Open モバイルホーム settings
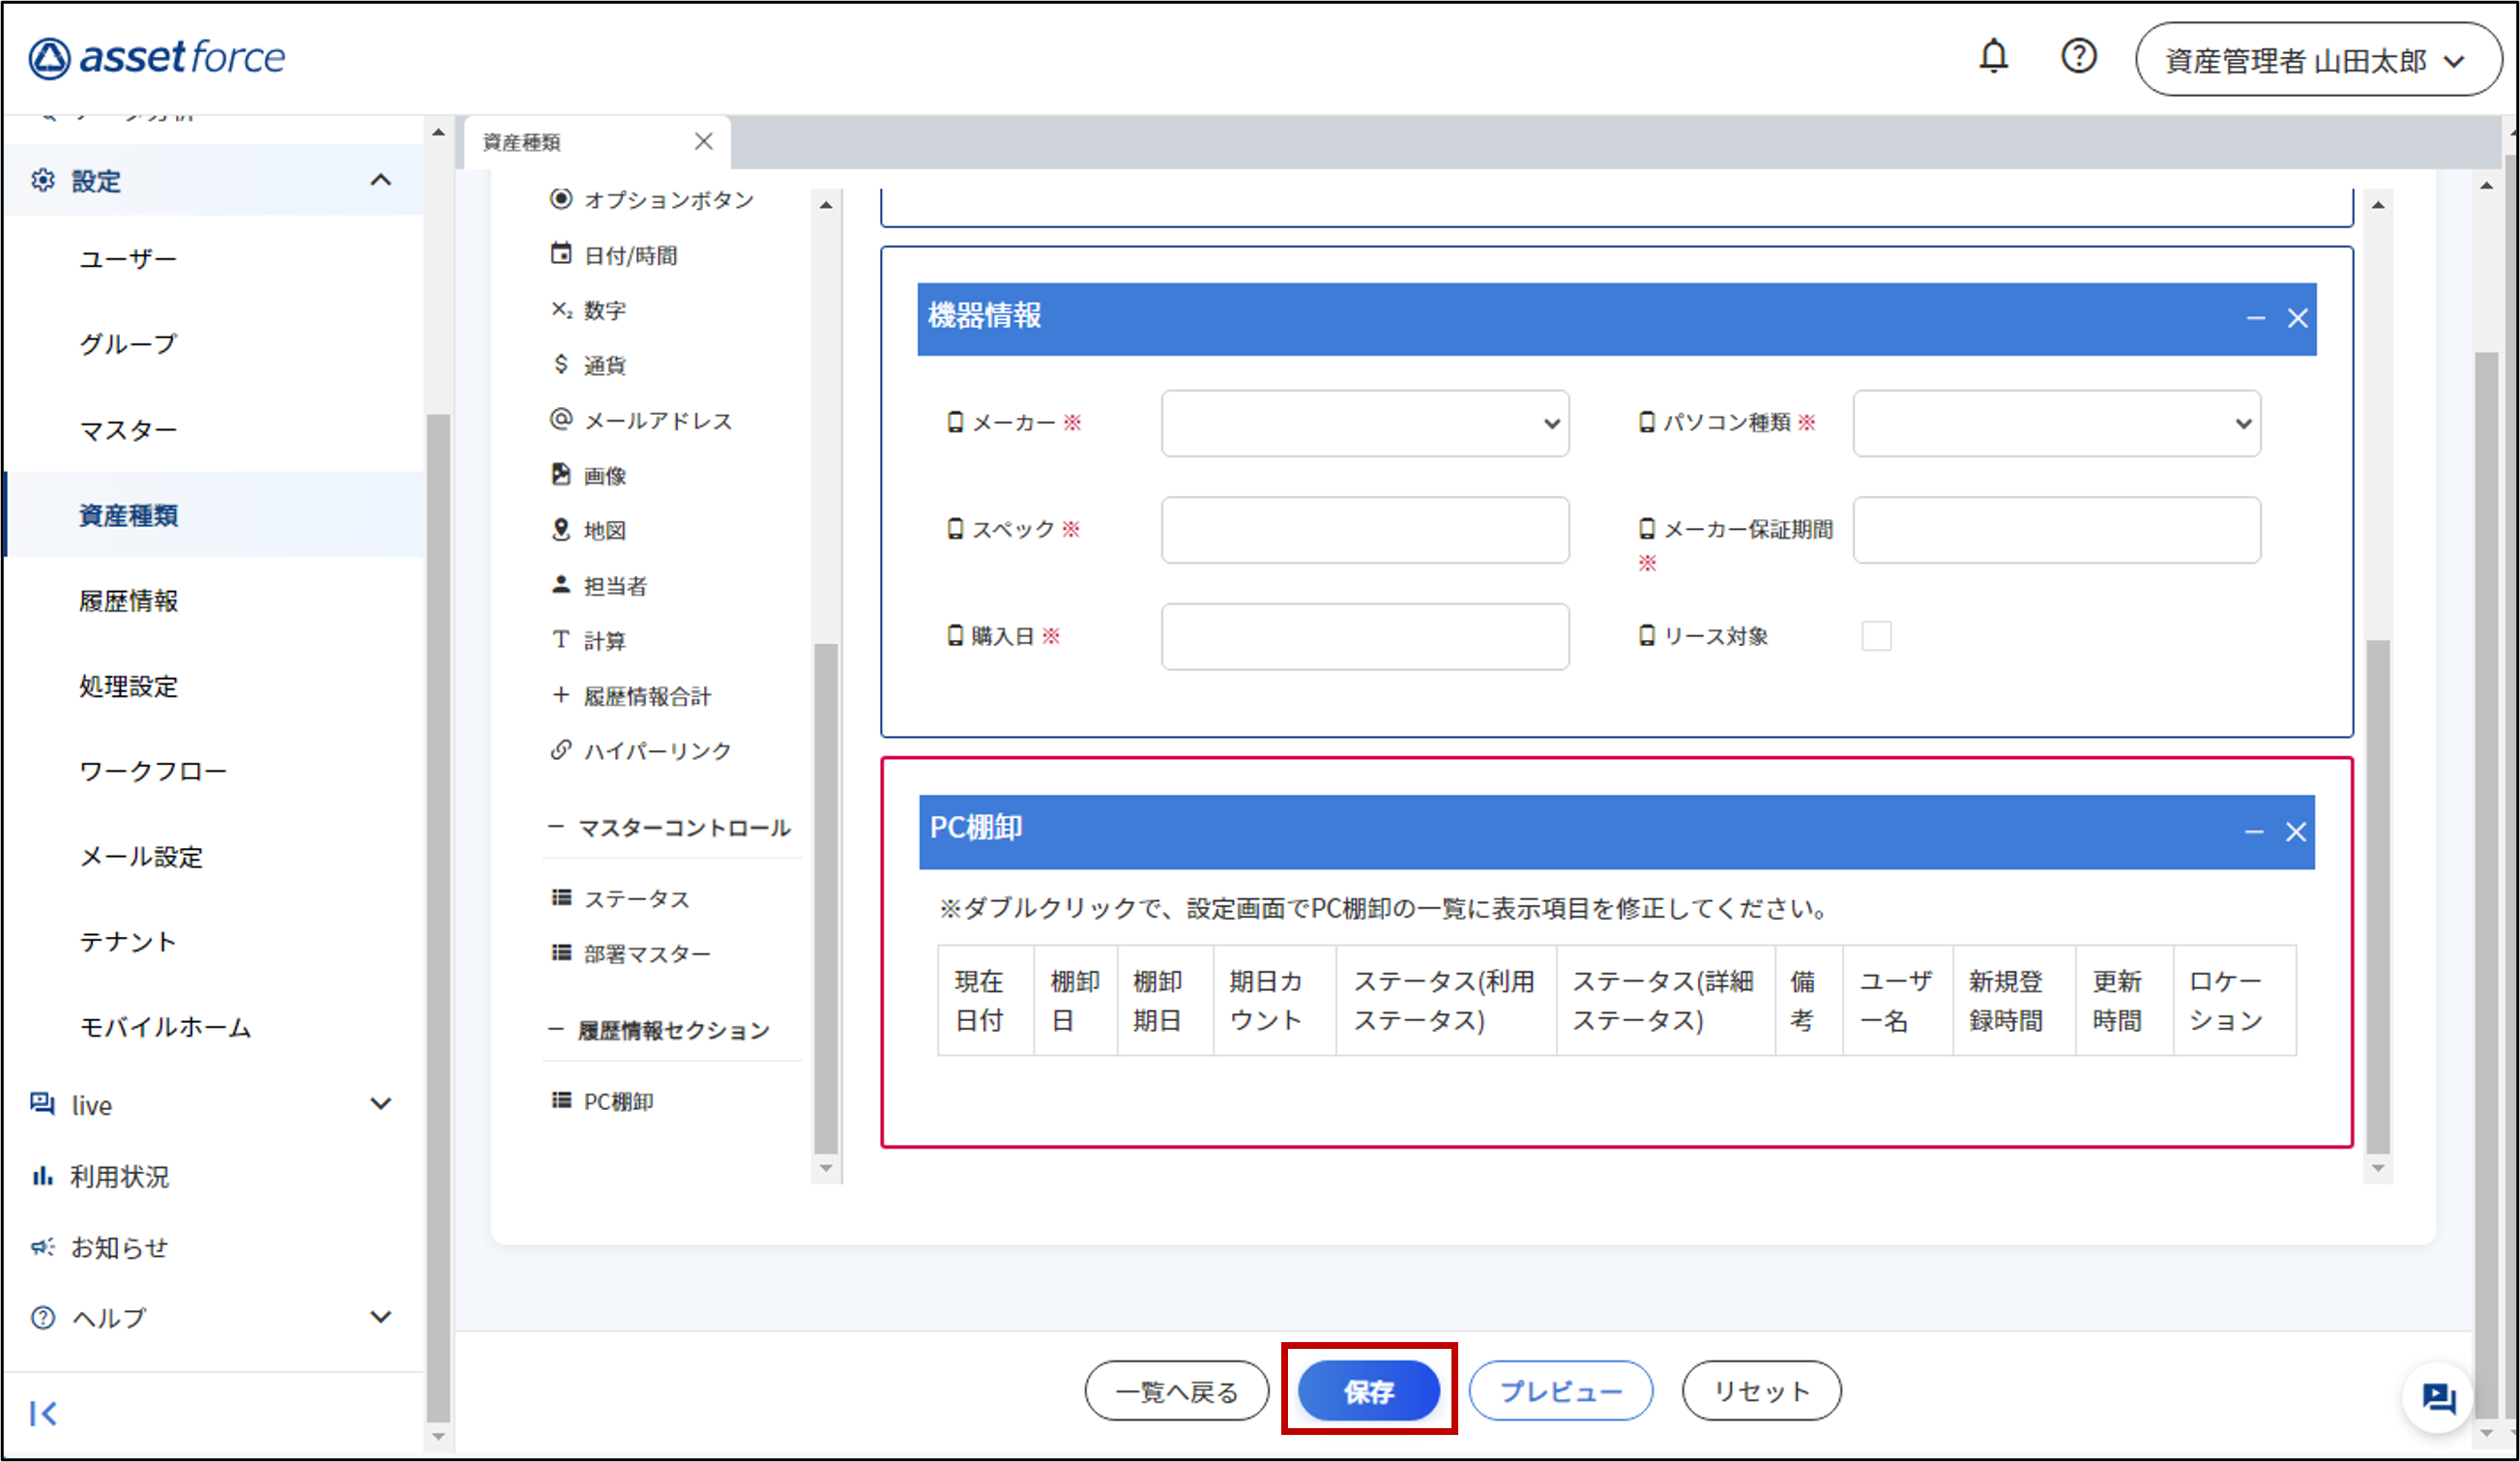 (165, 1027)
